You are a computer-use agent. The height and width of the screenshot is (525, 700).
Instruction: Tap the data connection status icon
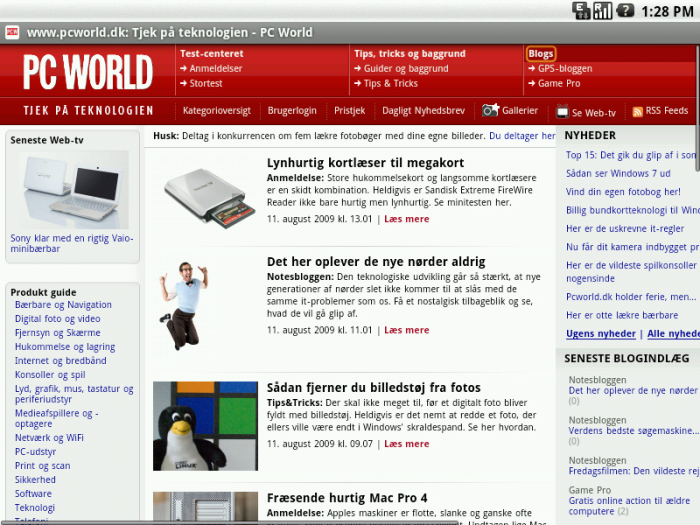coord(581,10)
